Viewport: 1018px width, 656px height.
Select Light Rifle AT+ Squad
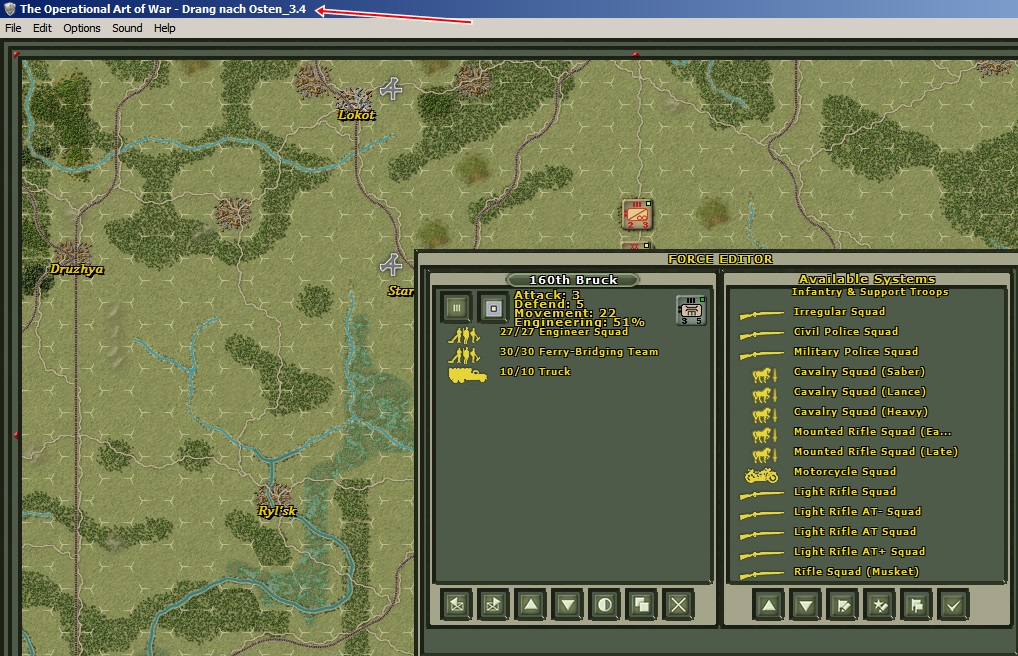[860, 552]
